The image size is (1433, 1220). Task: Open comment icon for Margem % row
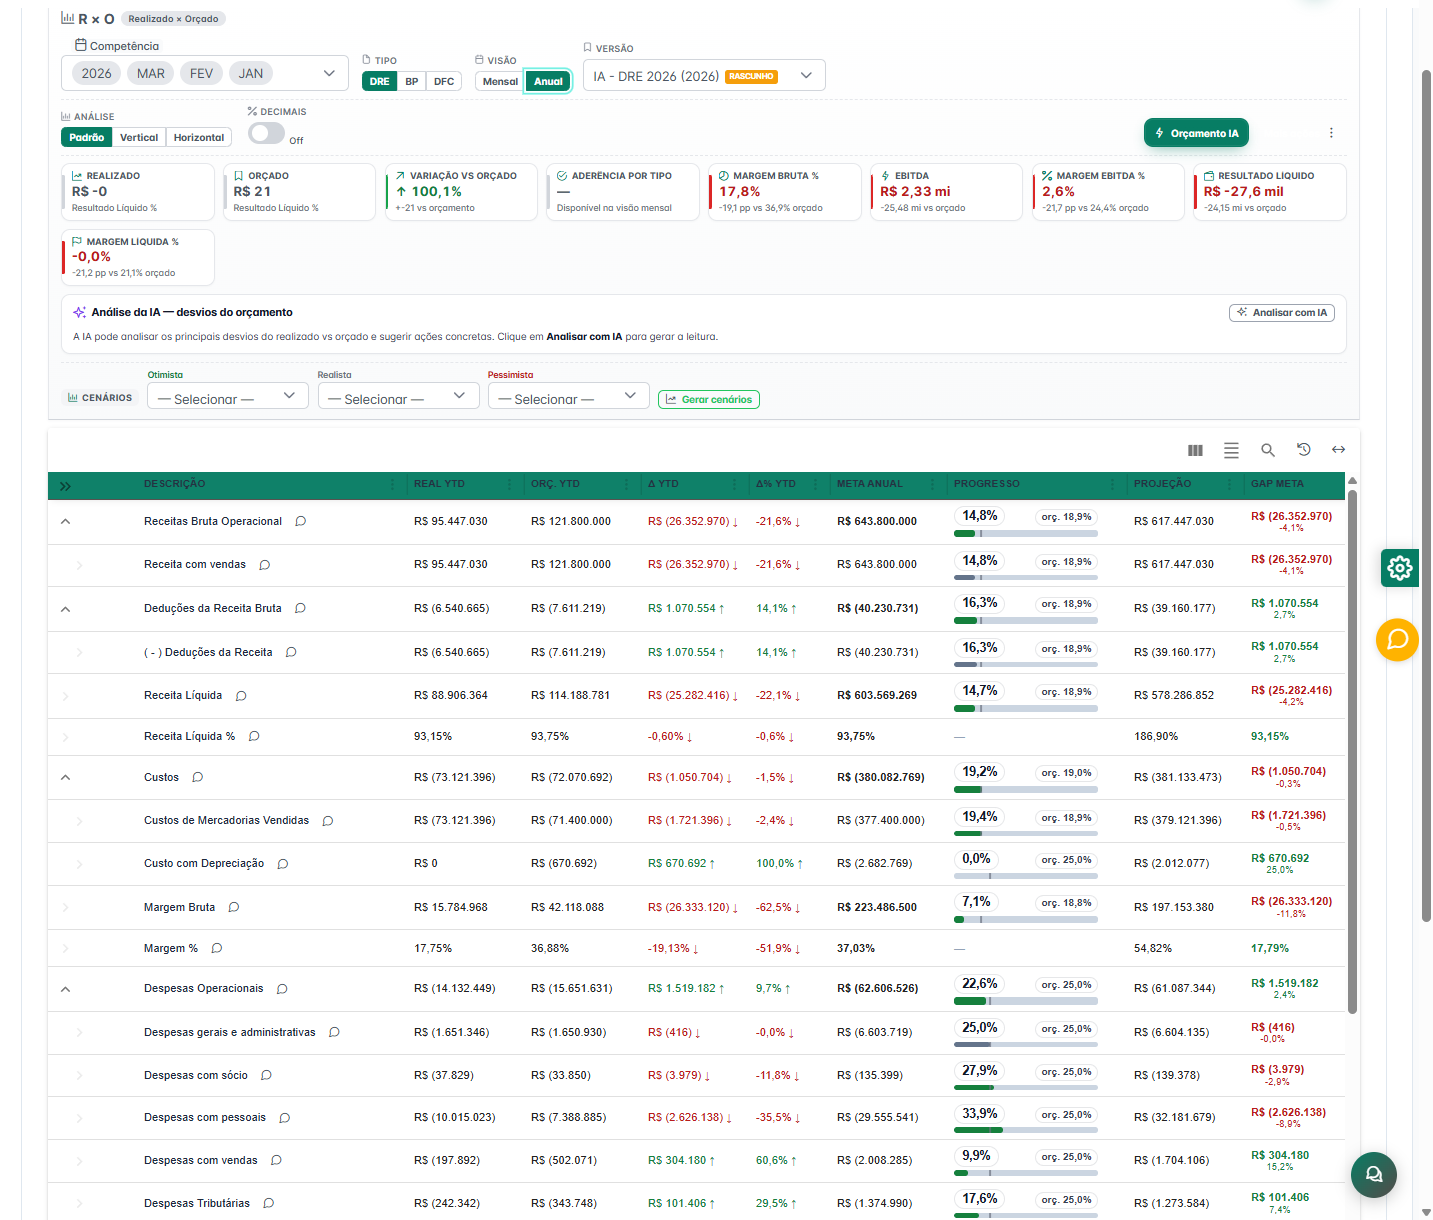(x=216, y=948)
